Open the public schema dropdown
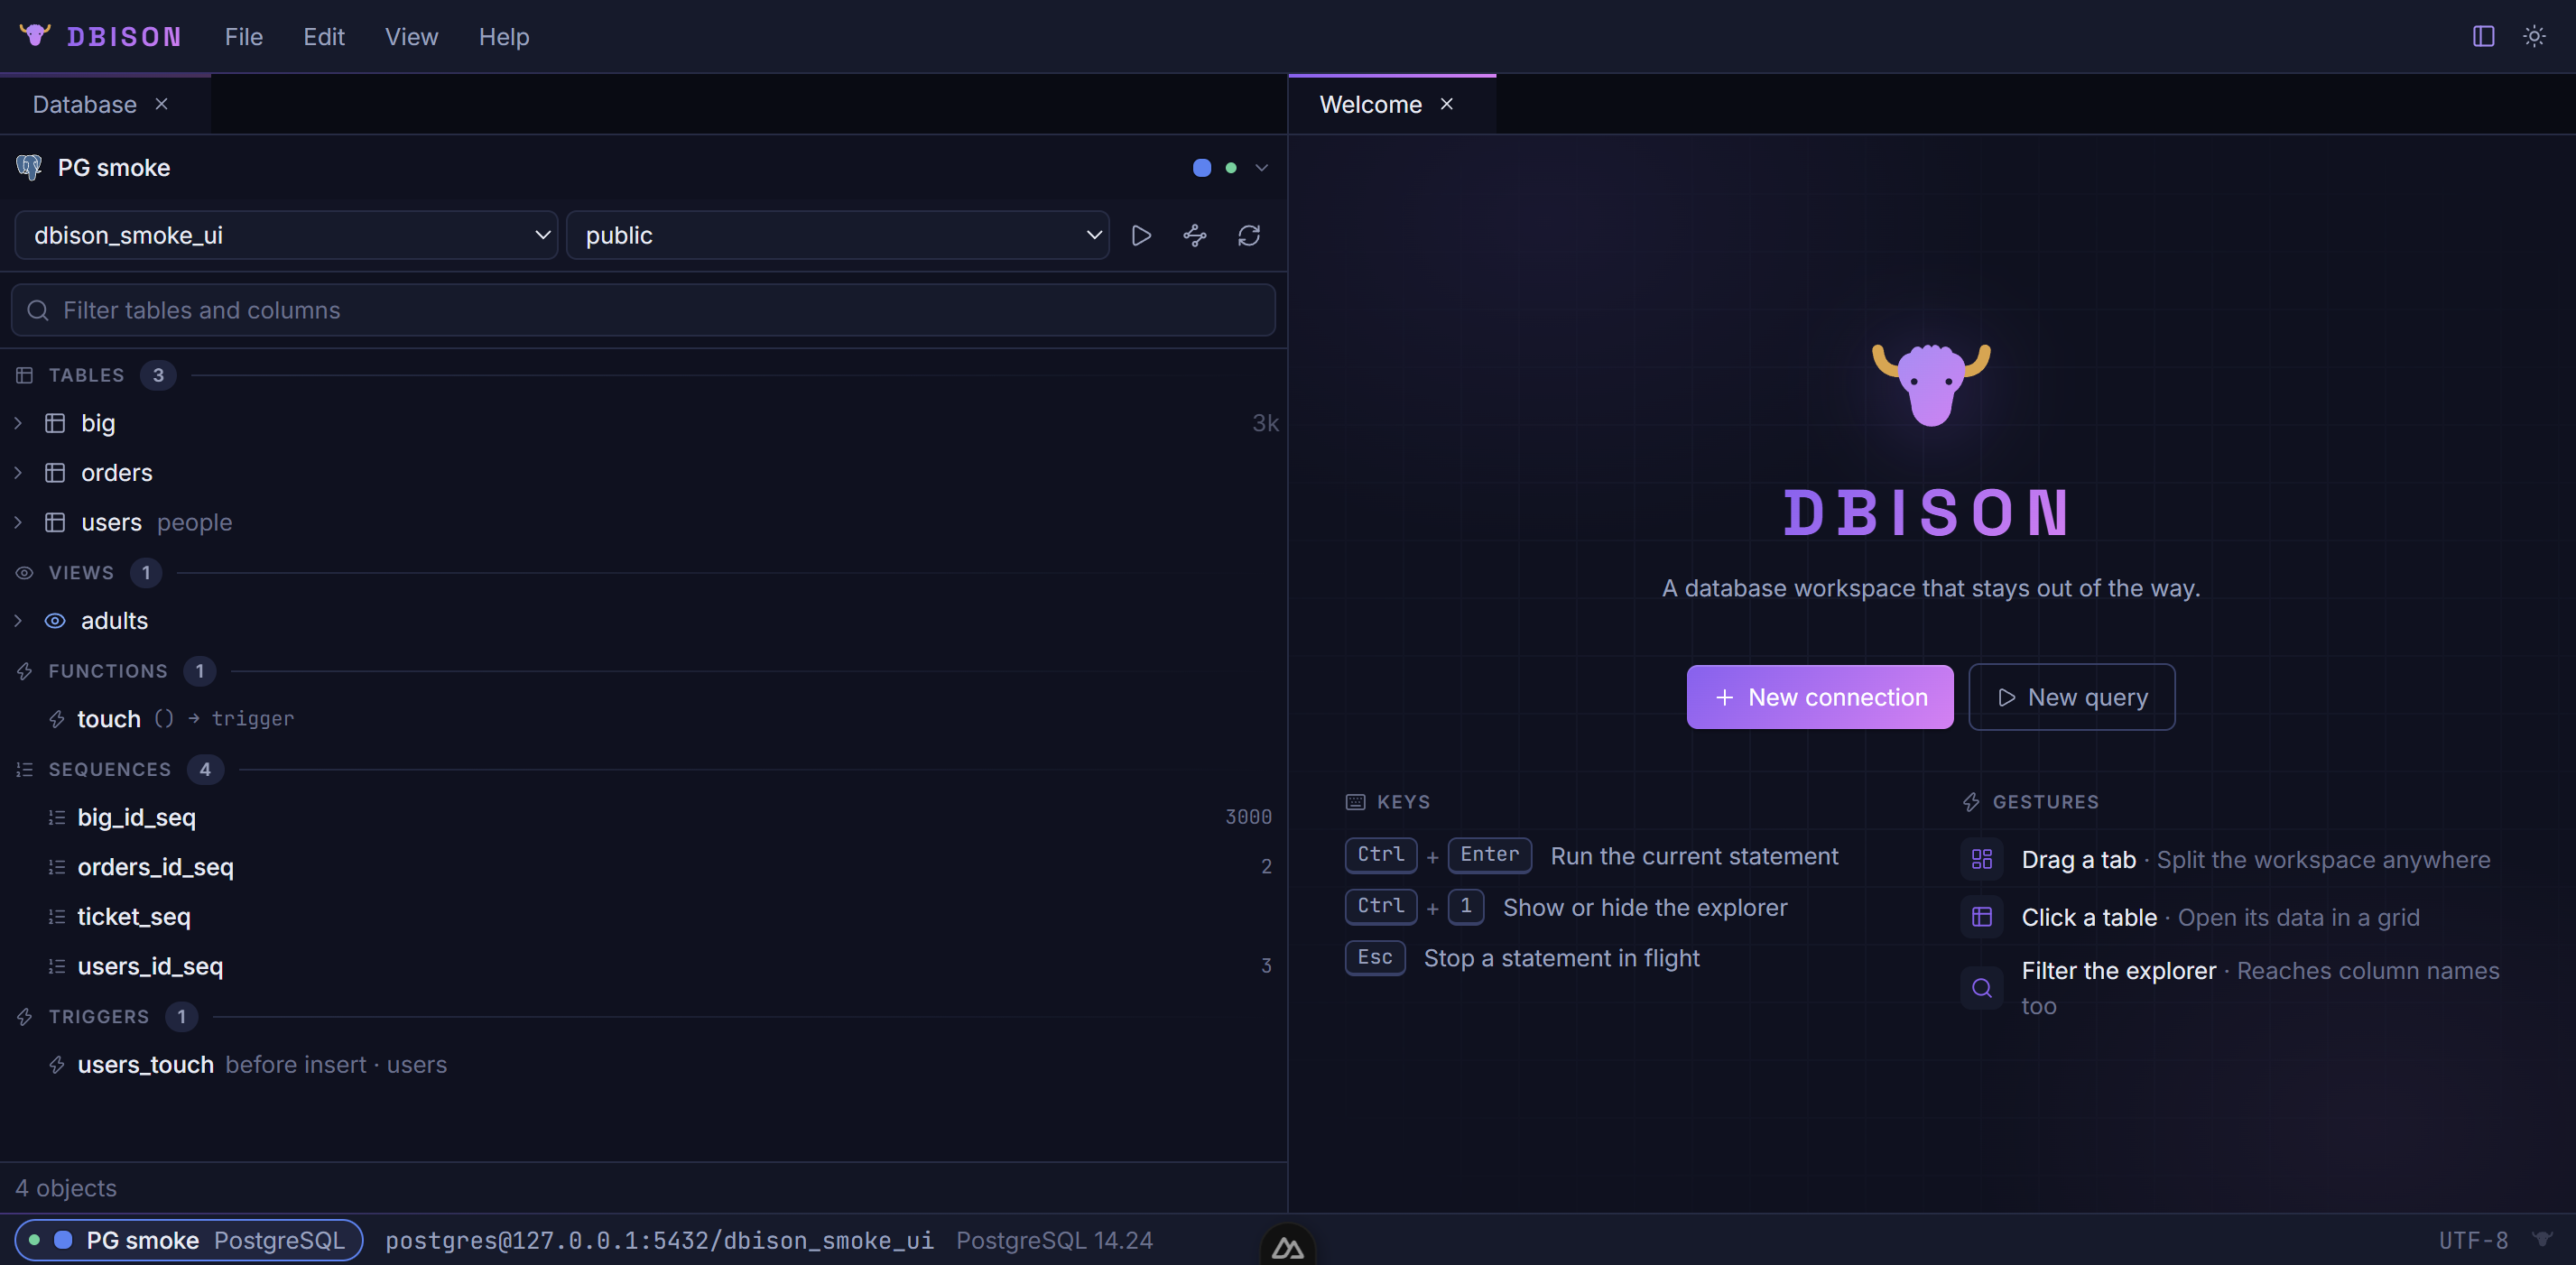Image resolution: width=2576 pixels, height=1265 pixels. 837,235
